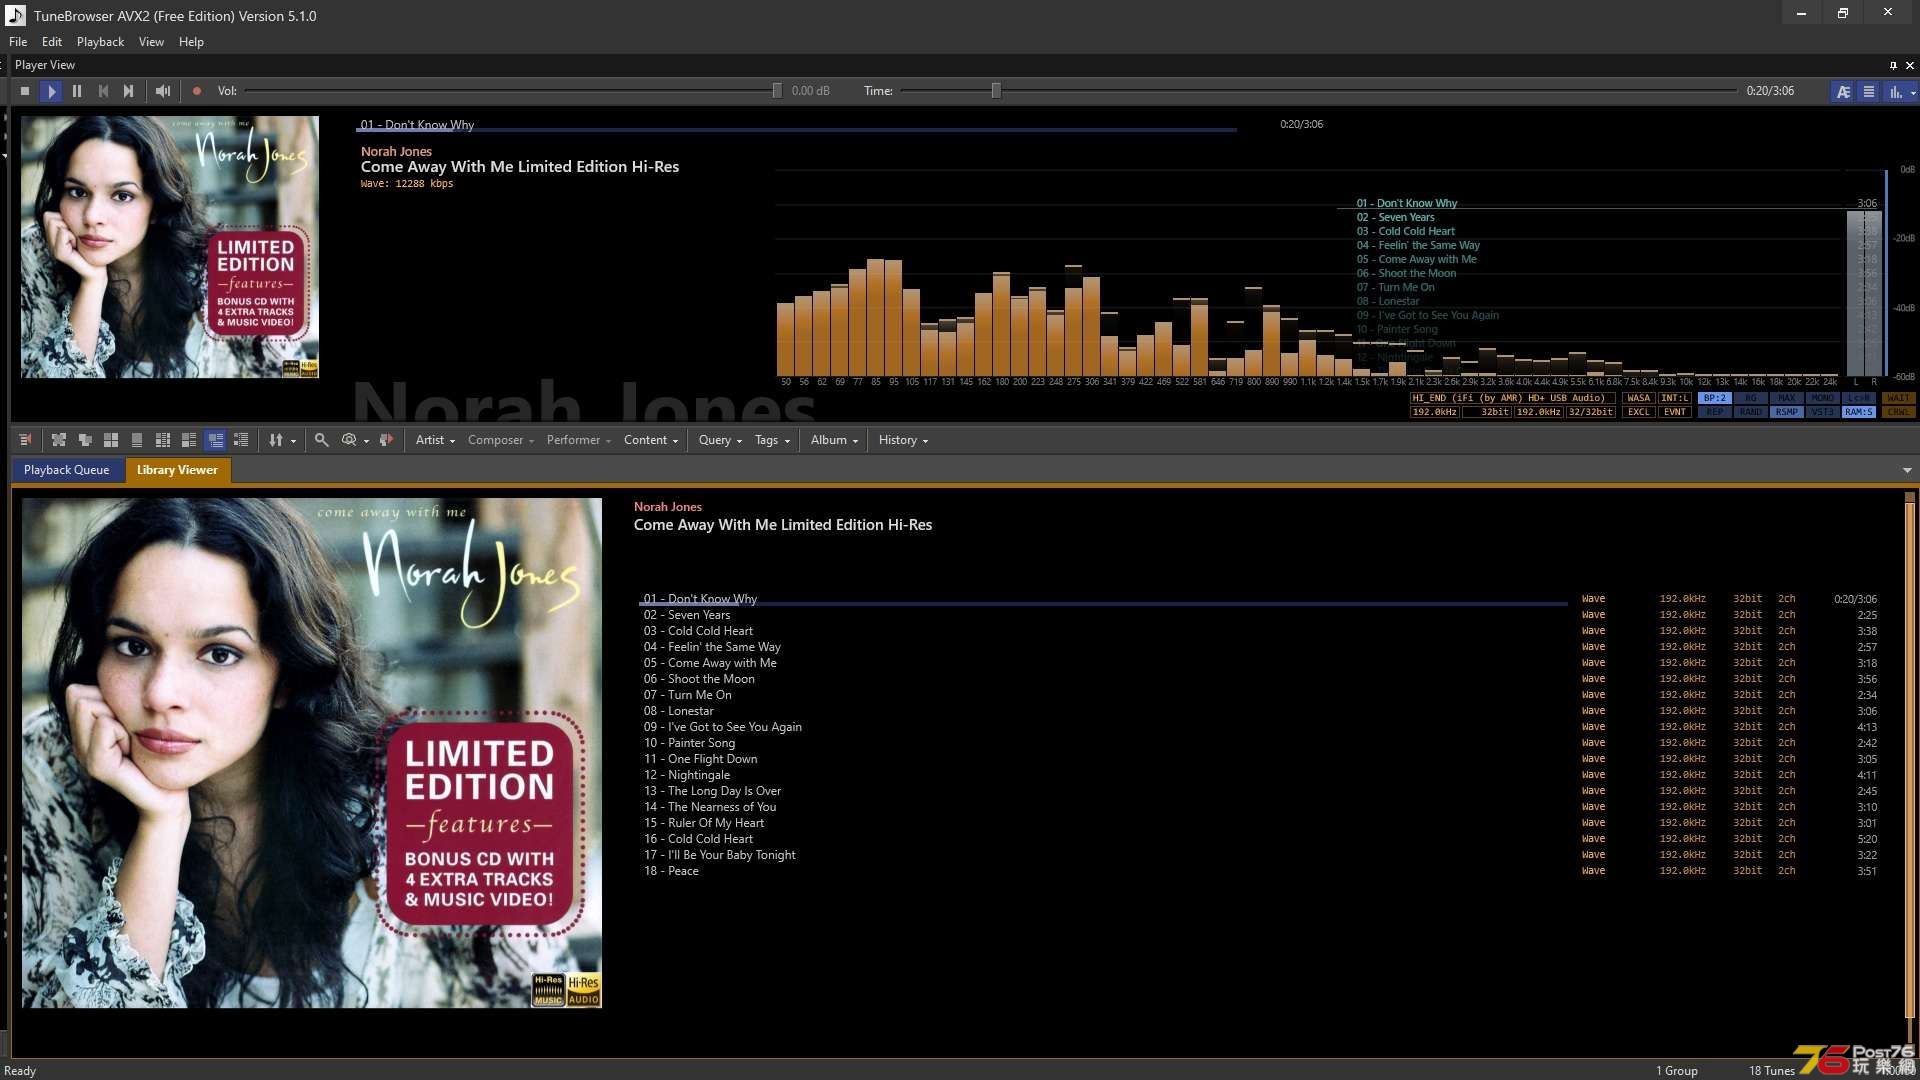Viewport: 1920px width, 1080px height.
Task: Click the Play button in the player toolbar
Action: point(50,91)
